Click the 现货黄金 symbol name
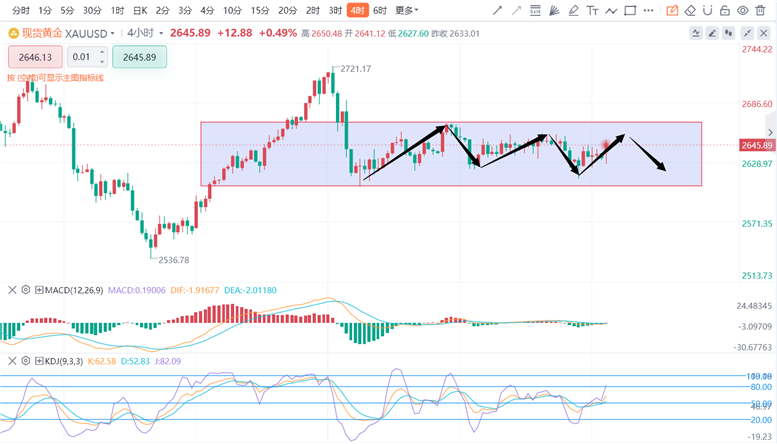The width and height of the screenshot is (777, 444). point(42,33)
